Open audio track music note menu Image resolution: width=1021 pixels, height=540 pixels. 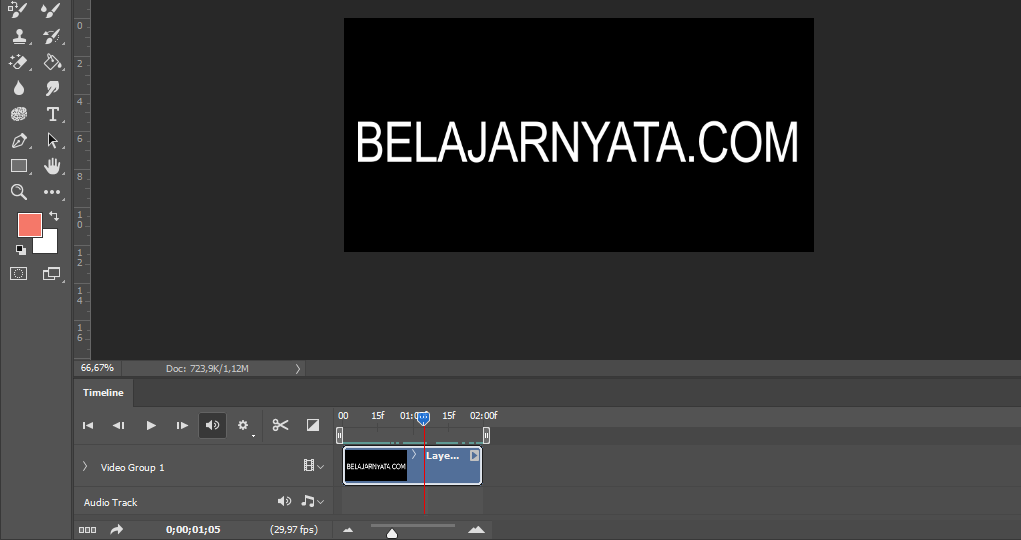tap(313, 502)
